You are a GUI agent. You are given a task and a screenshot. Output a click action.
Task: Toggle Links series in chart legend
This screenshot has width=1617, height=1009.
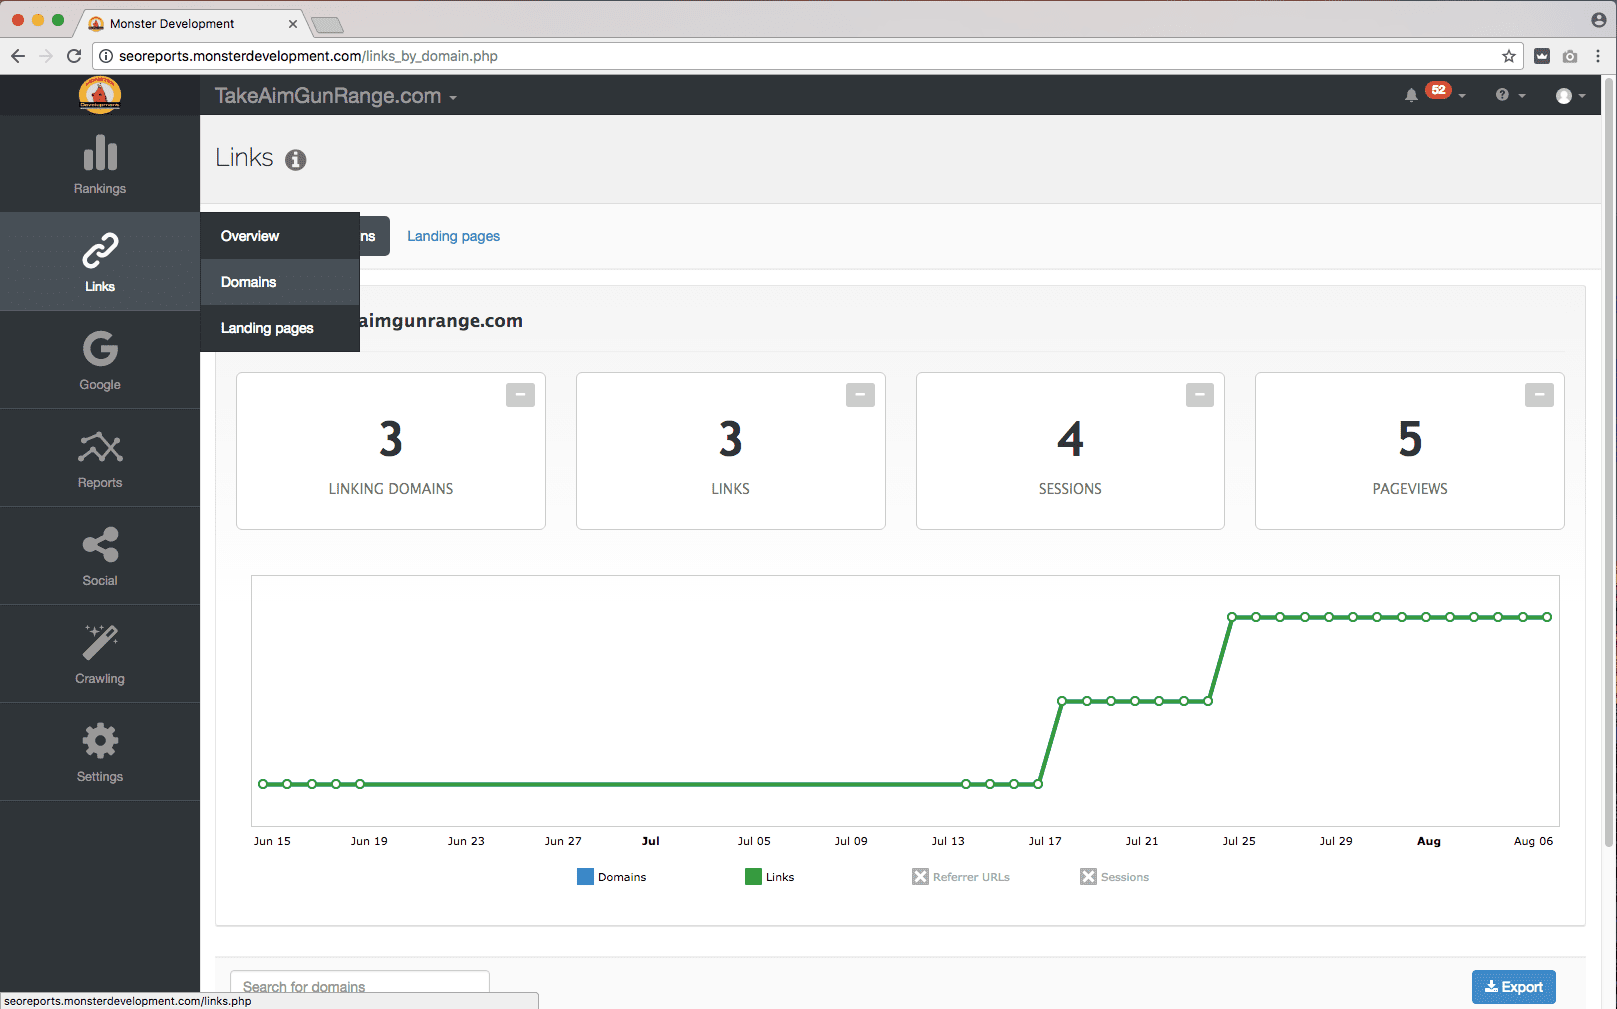[770, 877]
